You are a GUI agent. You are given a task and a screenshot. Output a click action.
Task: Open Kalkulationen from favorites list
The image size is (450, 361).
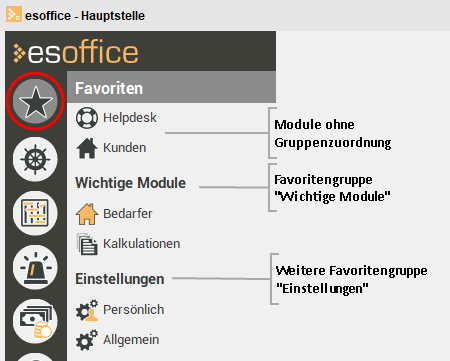tap(142, 244)
